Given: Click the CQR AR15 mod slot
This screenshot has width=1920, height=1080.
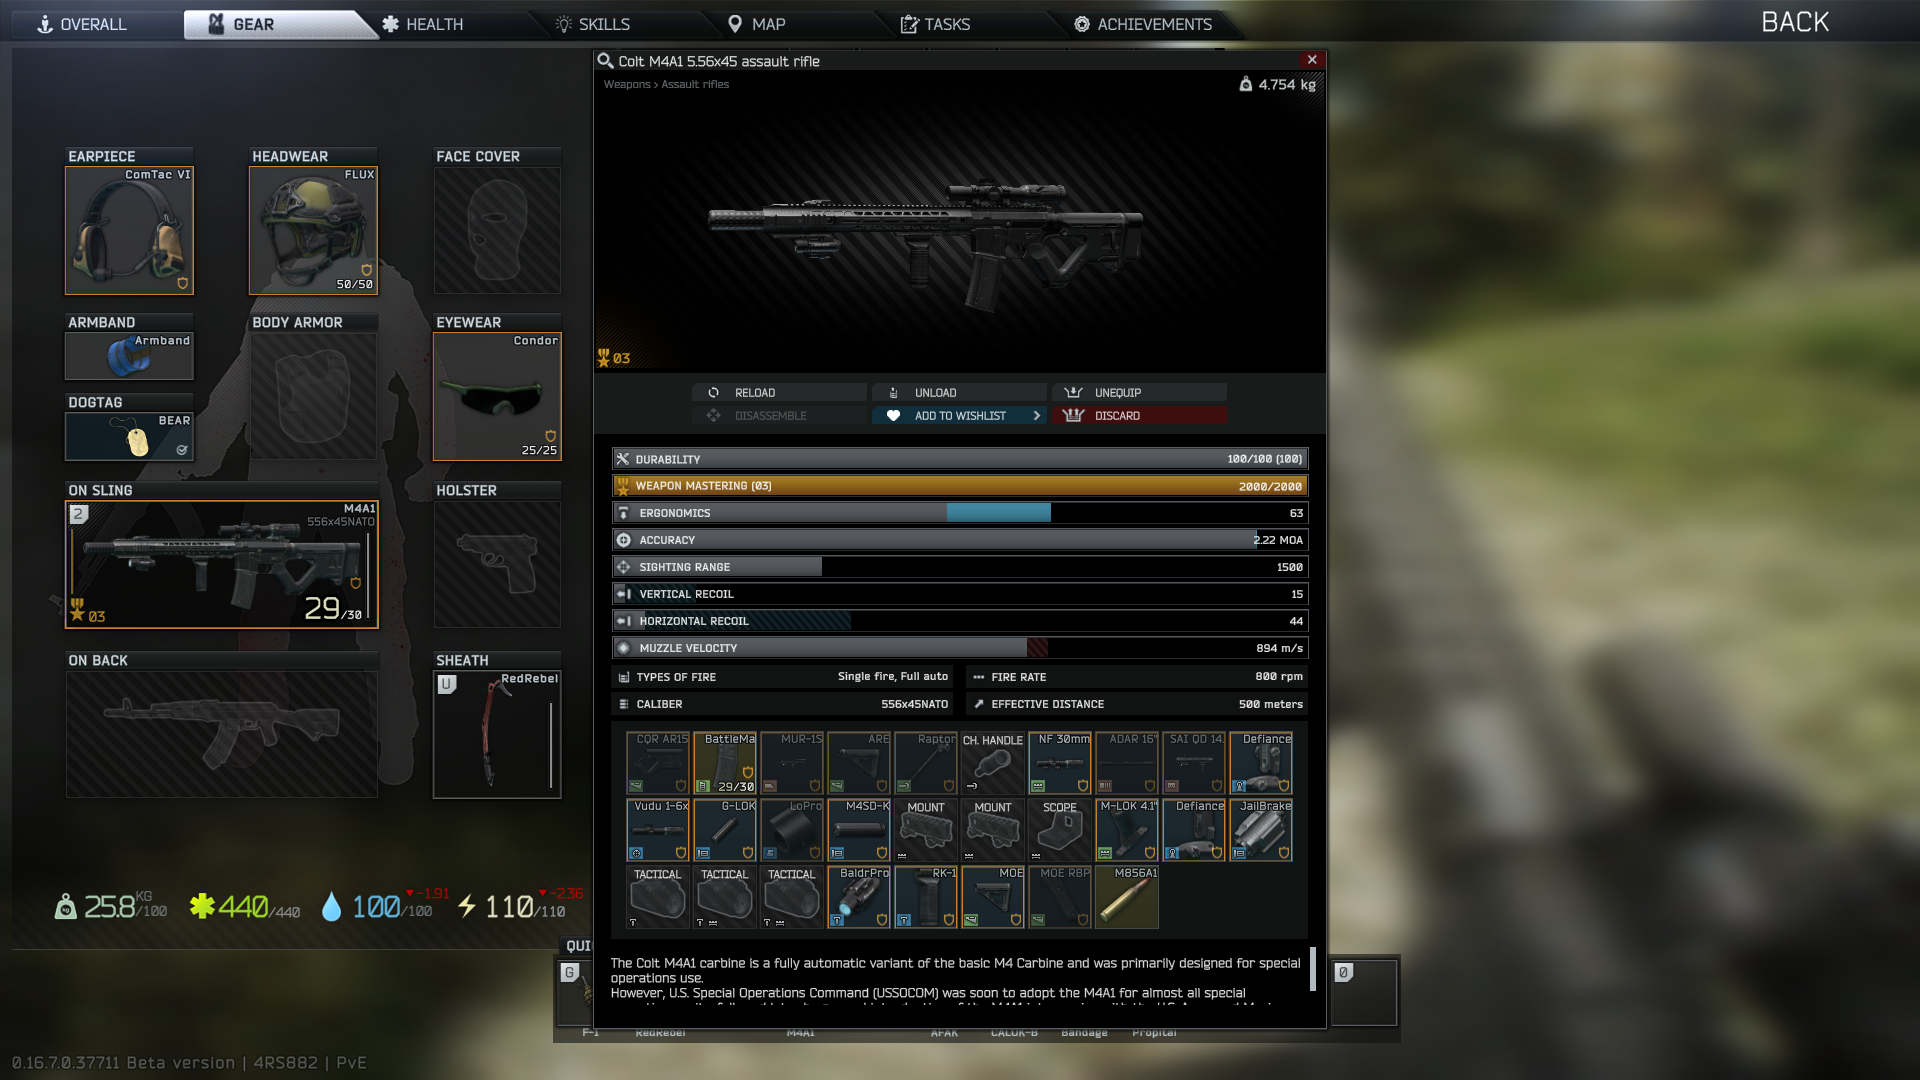Looking at the screenshot, I should (658, 763).
